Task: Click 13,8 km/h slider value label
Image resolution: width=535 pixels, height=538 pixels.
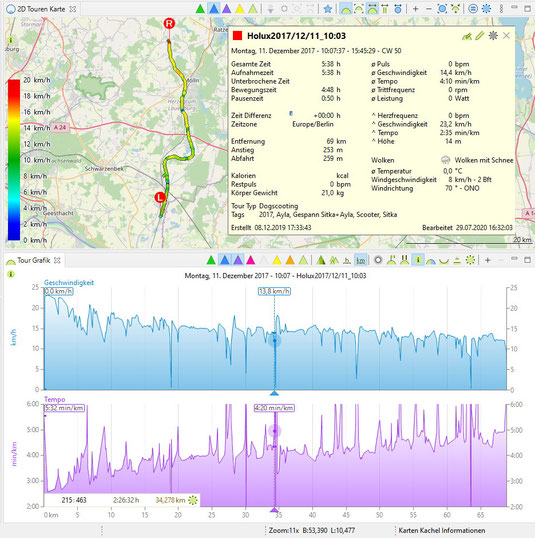Action: (x=274, y=291)
